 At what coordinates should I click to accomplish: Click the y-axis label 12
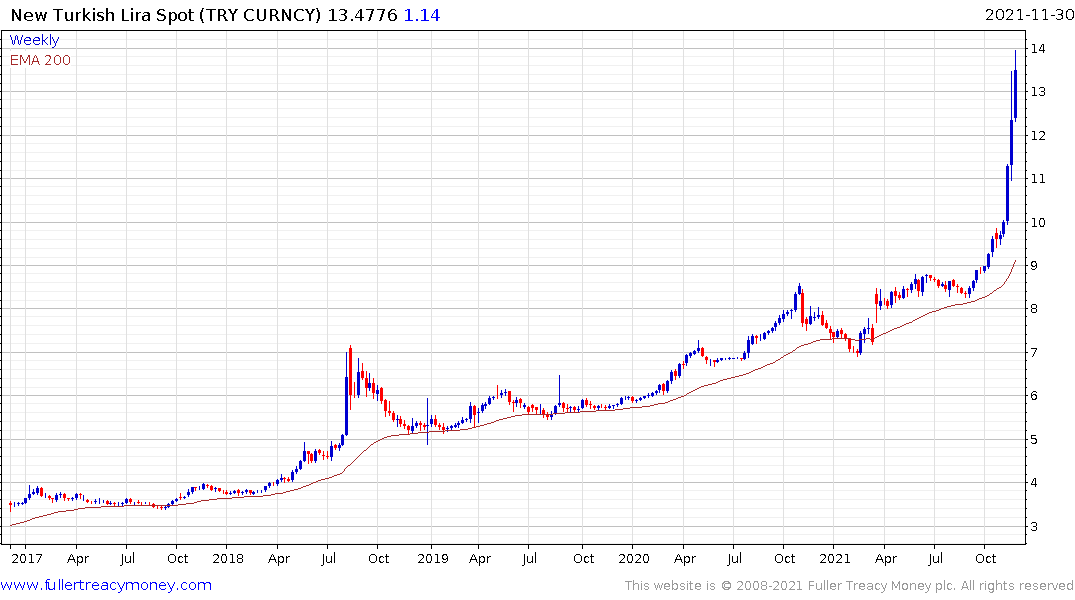pos(1037,135)
